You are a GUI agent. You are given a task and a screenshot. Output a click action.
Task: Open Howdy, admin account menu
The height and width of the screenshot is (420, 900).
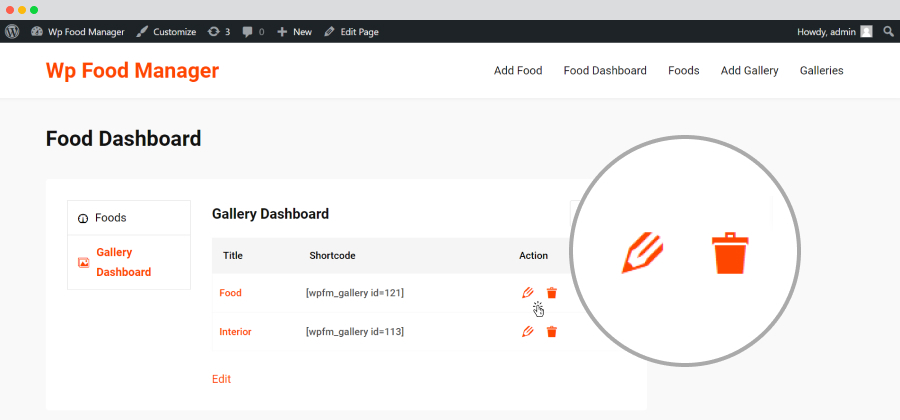(835, 32)
